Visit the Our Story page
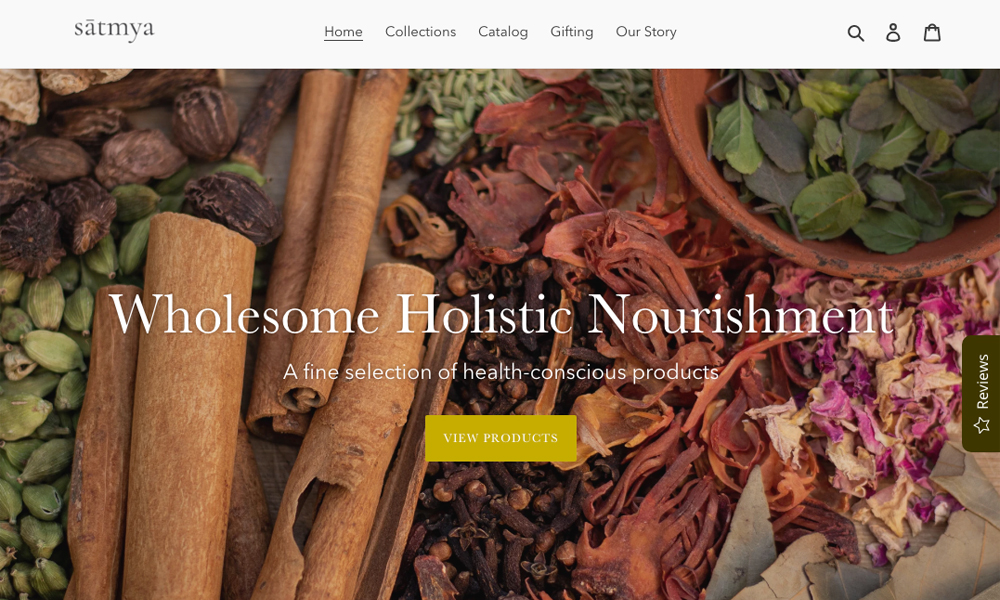Screen dimensions: 1000x600 point(646,32)
